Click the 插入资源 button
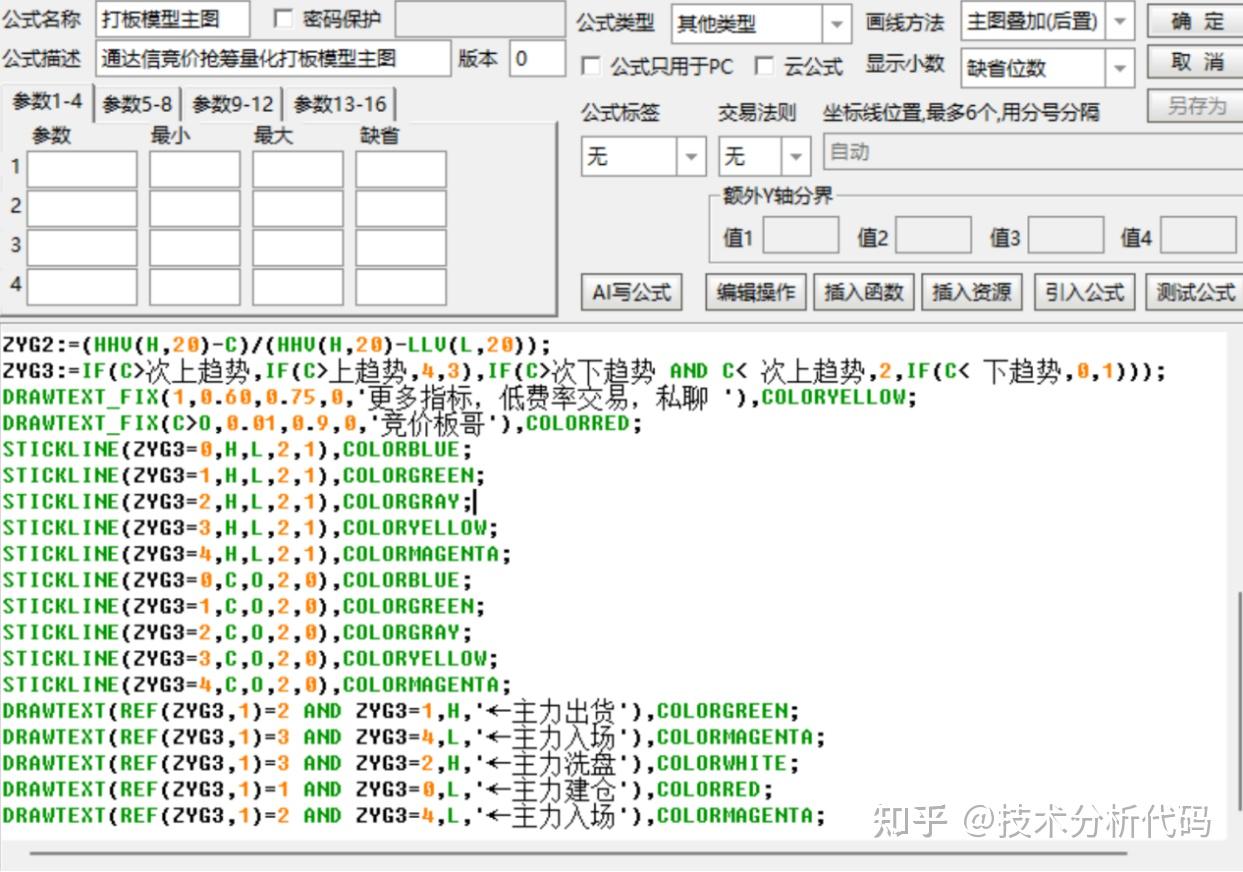Screen dimensions: 1243x872 [972, 293]
